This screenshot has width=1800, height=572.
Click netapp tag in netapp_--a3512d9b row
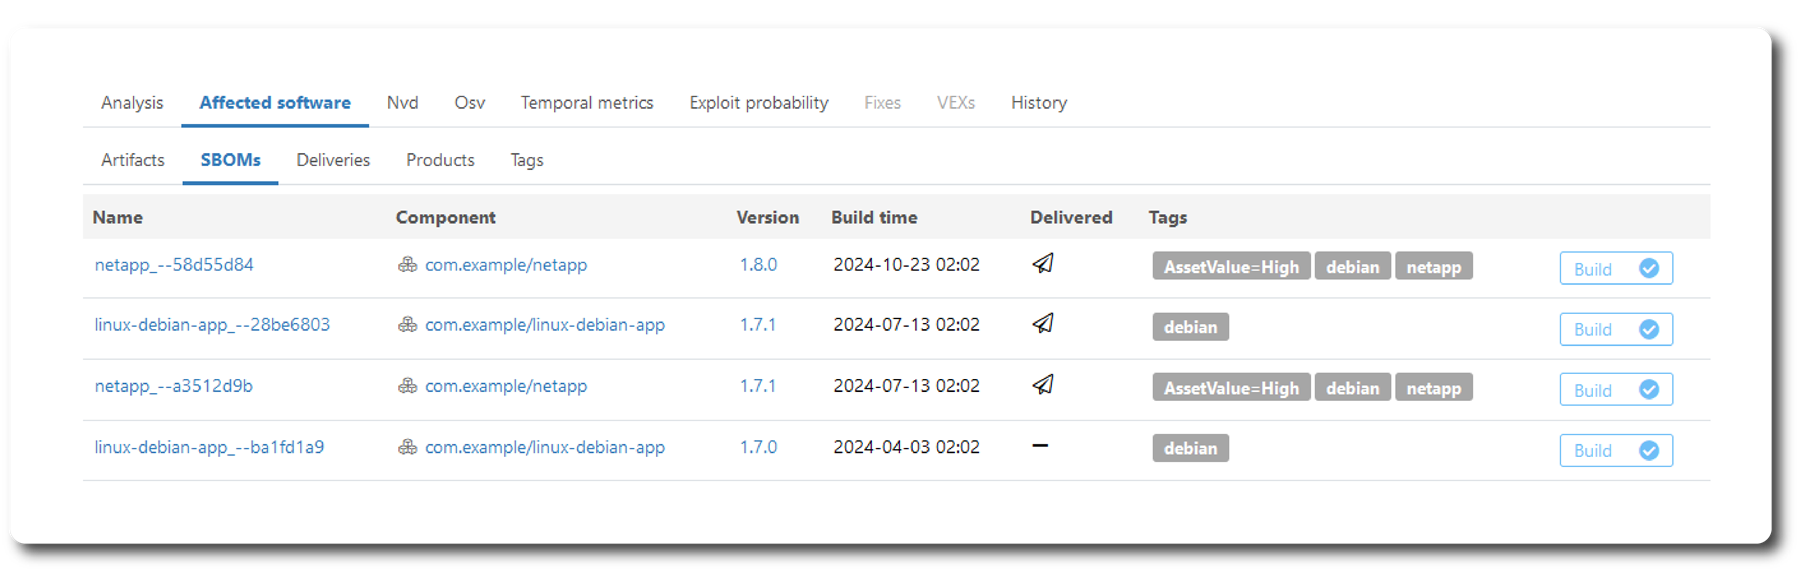[x=1433, y=388]
